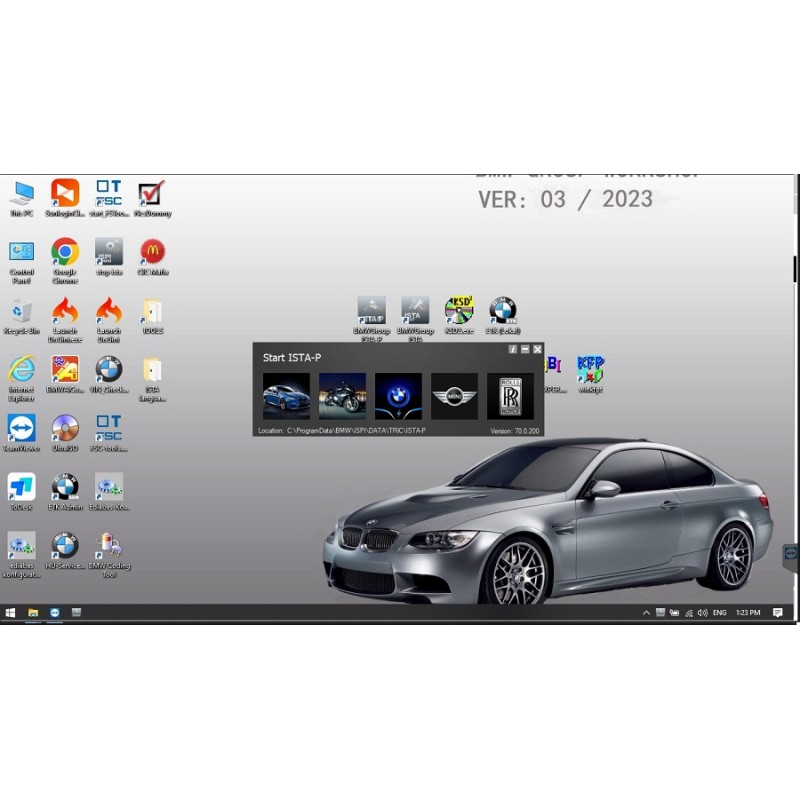
Task: Open the ediabas konfigurator shortcut
Action: (20, 546)
